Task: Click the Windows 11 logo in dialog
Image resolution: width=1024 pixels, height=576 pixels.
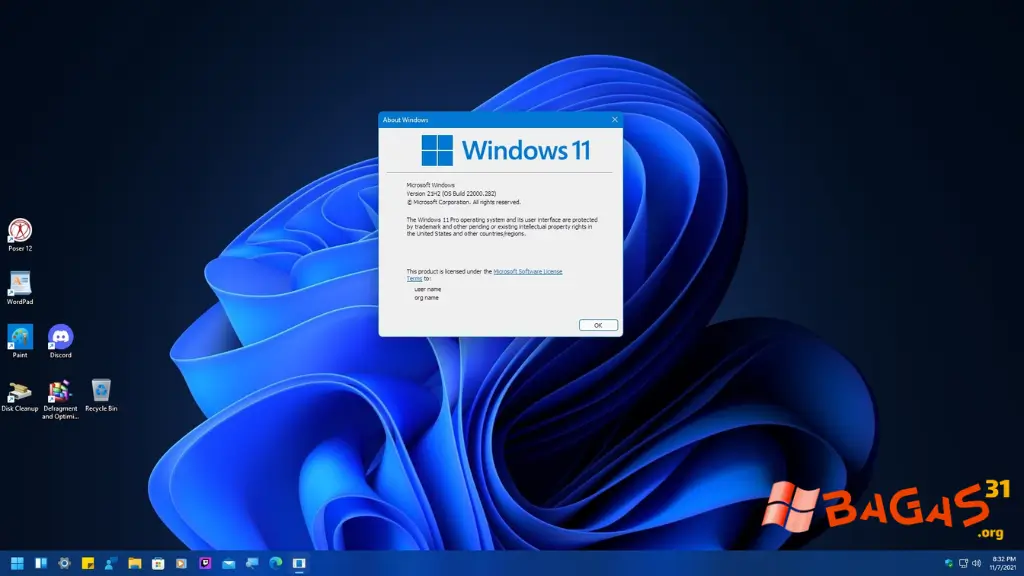Action: point(506,150)
